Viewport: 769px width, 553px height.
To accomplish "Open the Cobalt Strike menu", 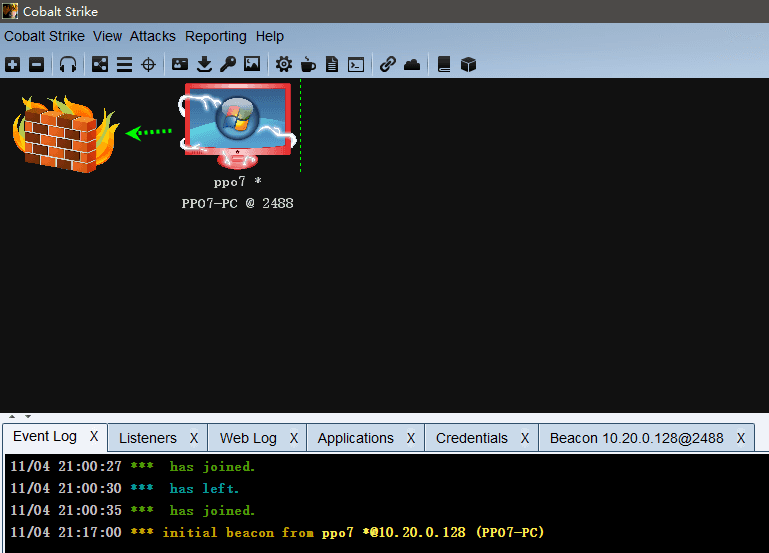I will [44, 36].
